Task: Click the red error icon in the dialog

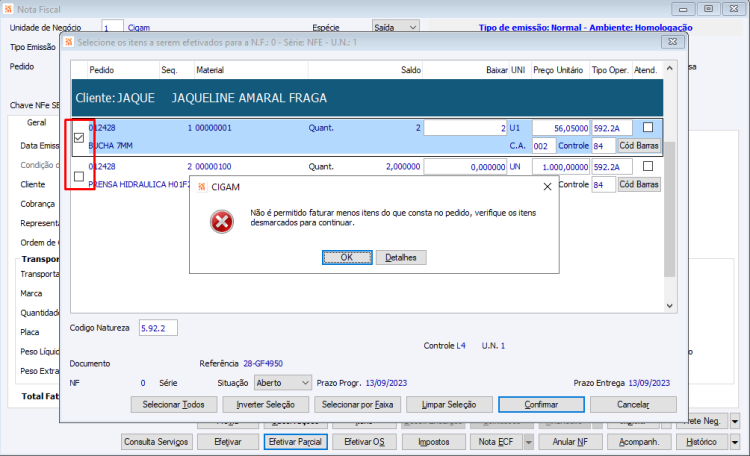Action: 221,222
